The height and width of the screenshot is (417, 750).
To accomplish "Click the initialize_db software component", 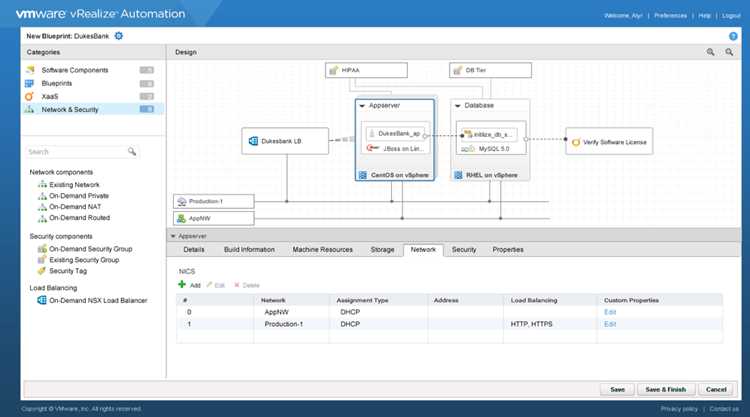I will (x=488, y=134).
